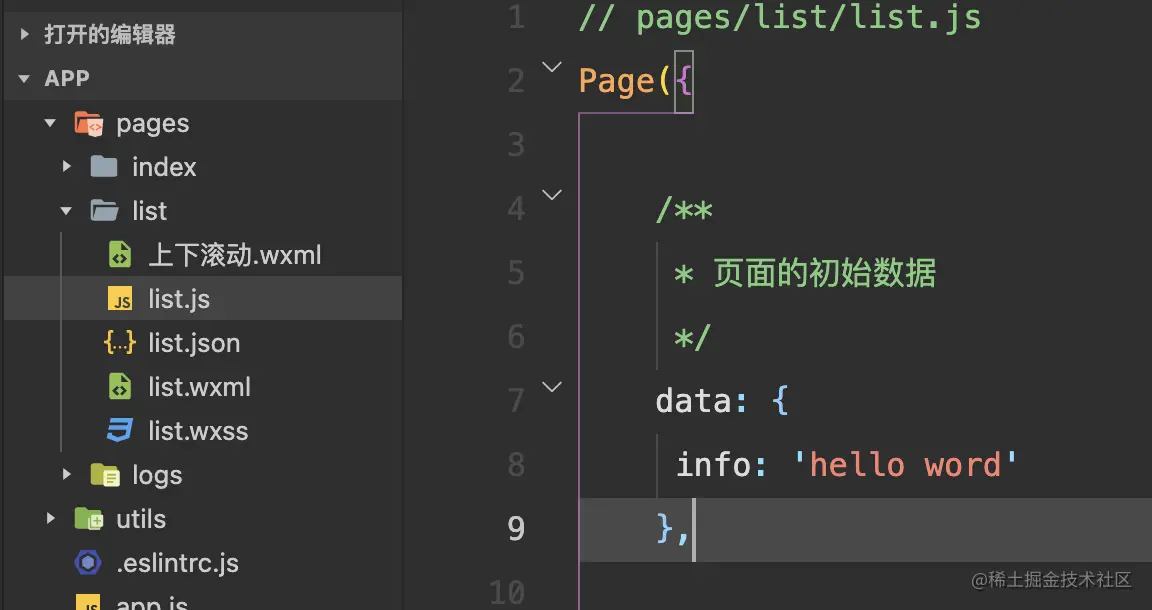Click the 上下滚动.wxml file icon
Viewport: 1152px width, 610px height.
[x=120, y=255]
